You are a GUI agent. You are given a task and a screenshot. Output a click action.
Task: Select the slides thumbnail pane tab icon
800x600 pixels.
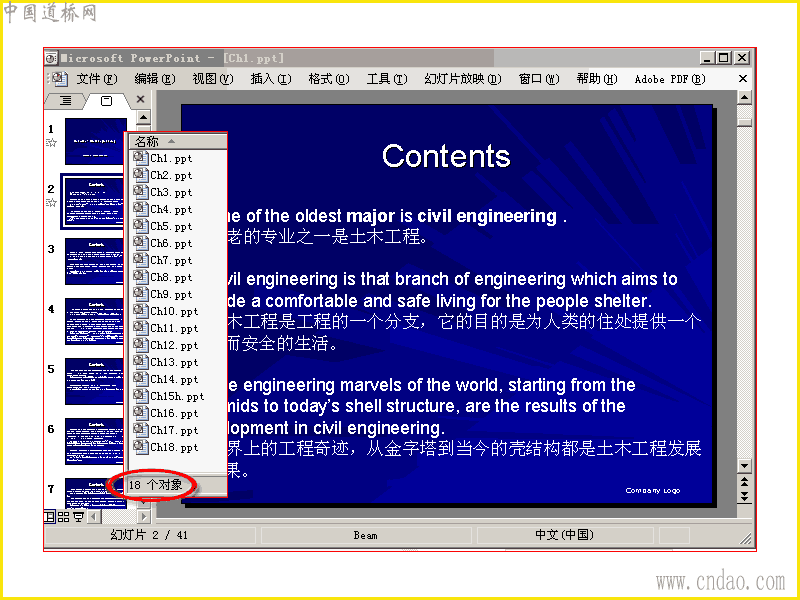point(106,101)
